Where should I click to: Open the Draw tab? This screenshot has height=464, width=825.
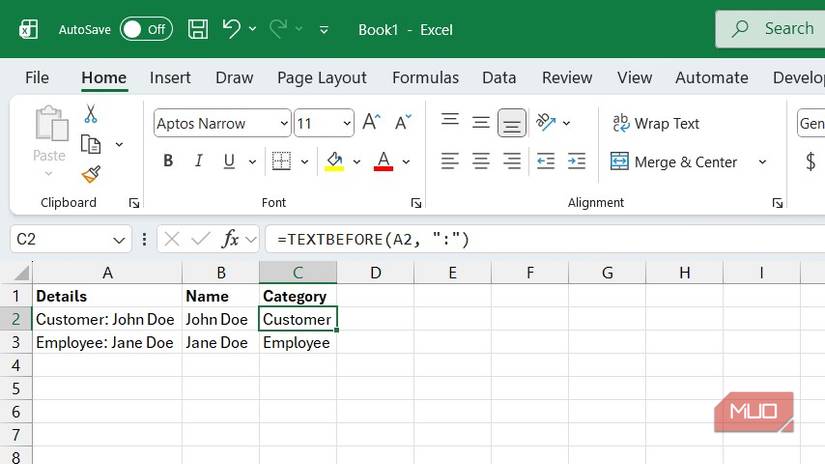[x=234, y=78]
